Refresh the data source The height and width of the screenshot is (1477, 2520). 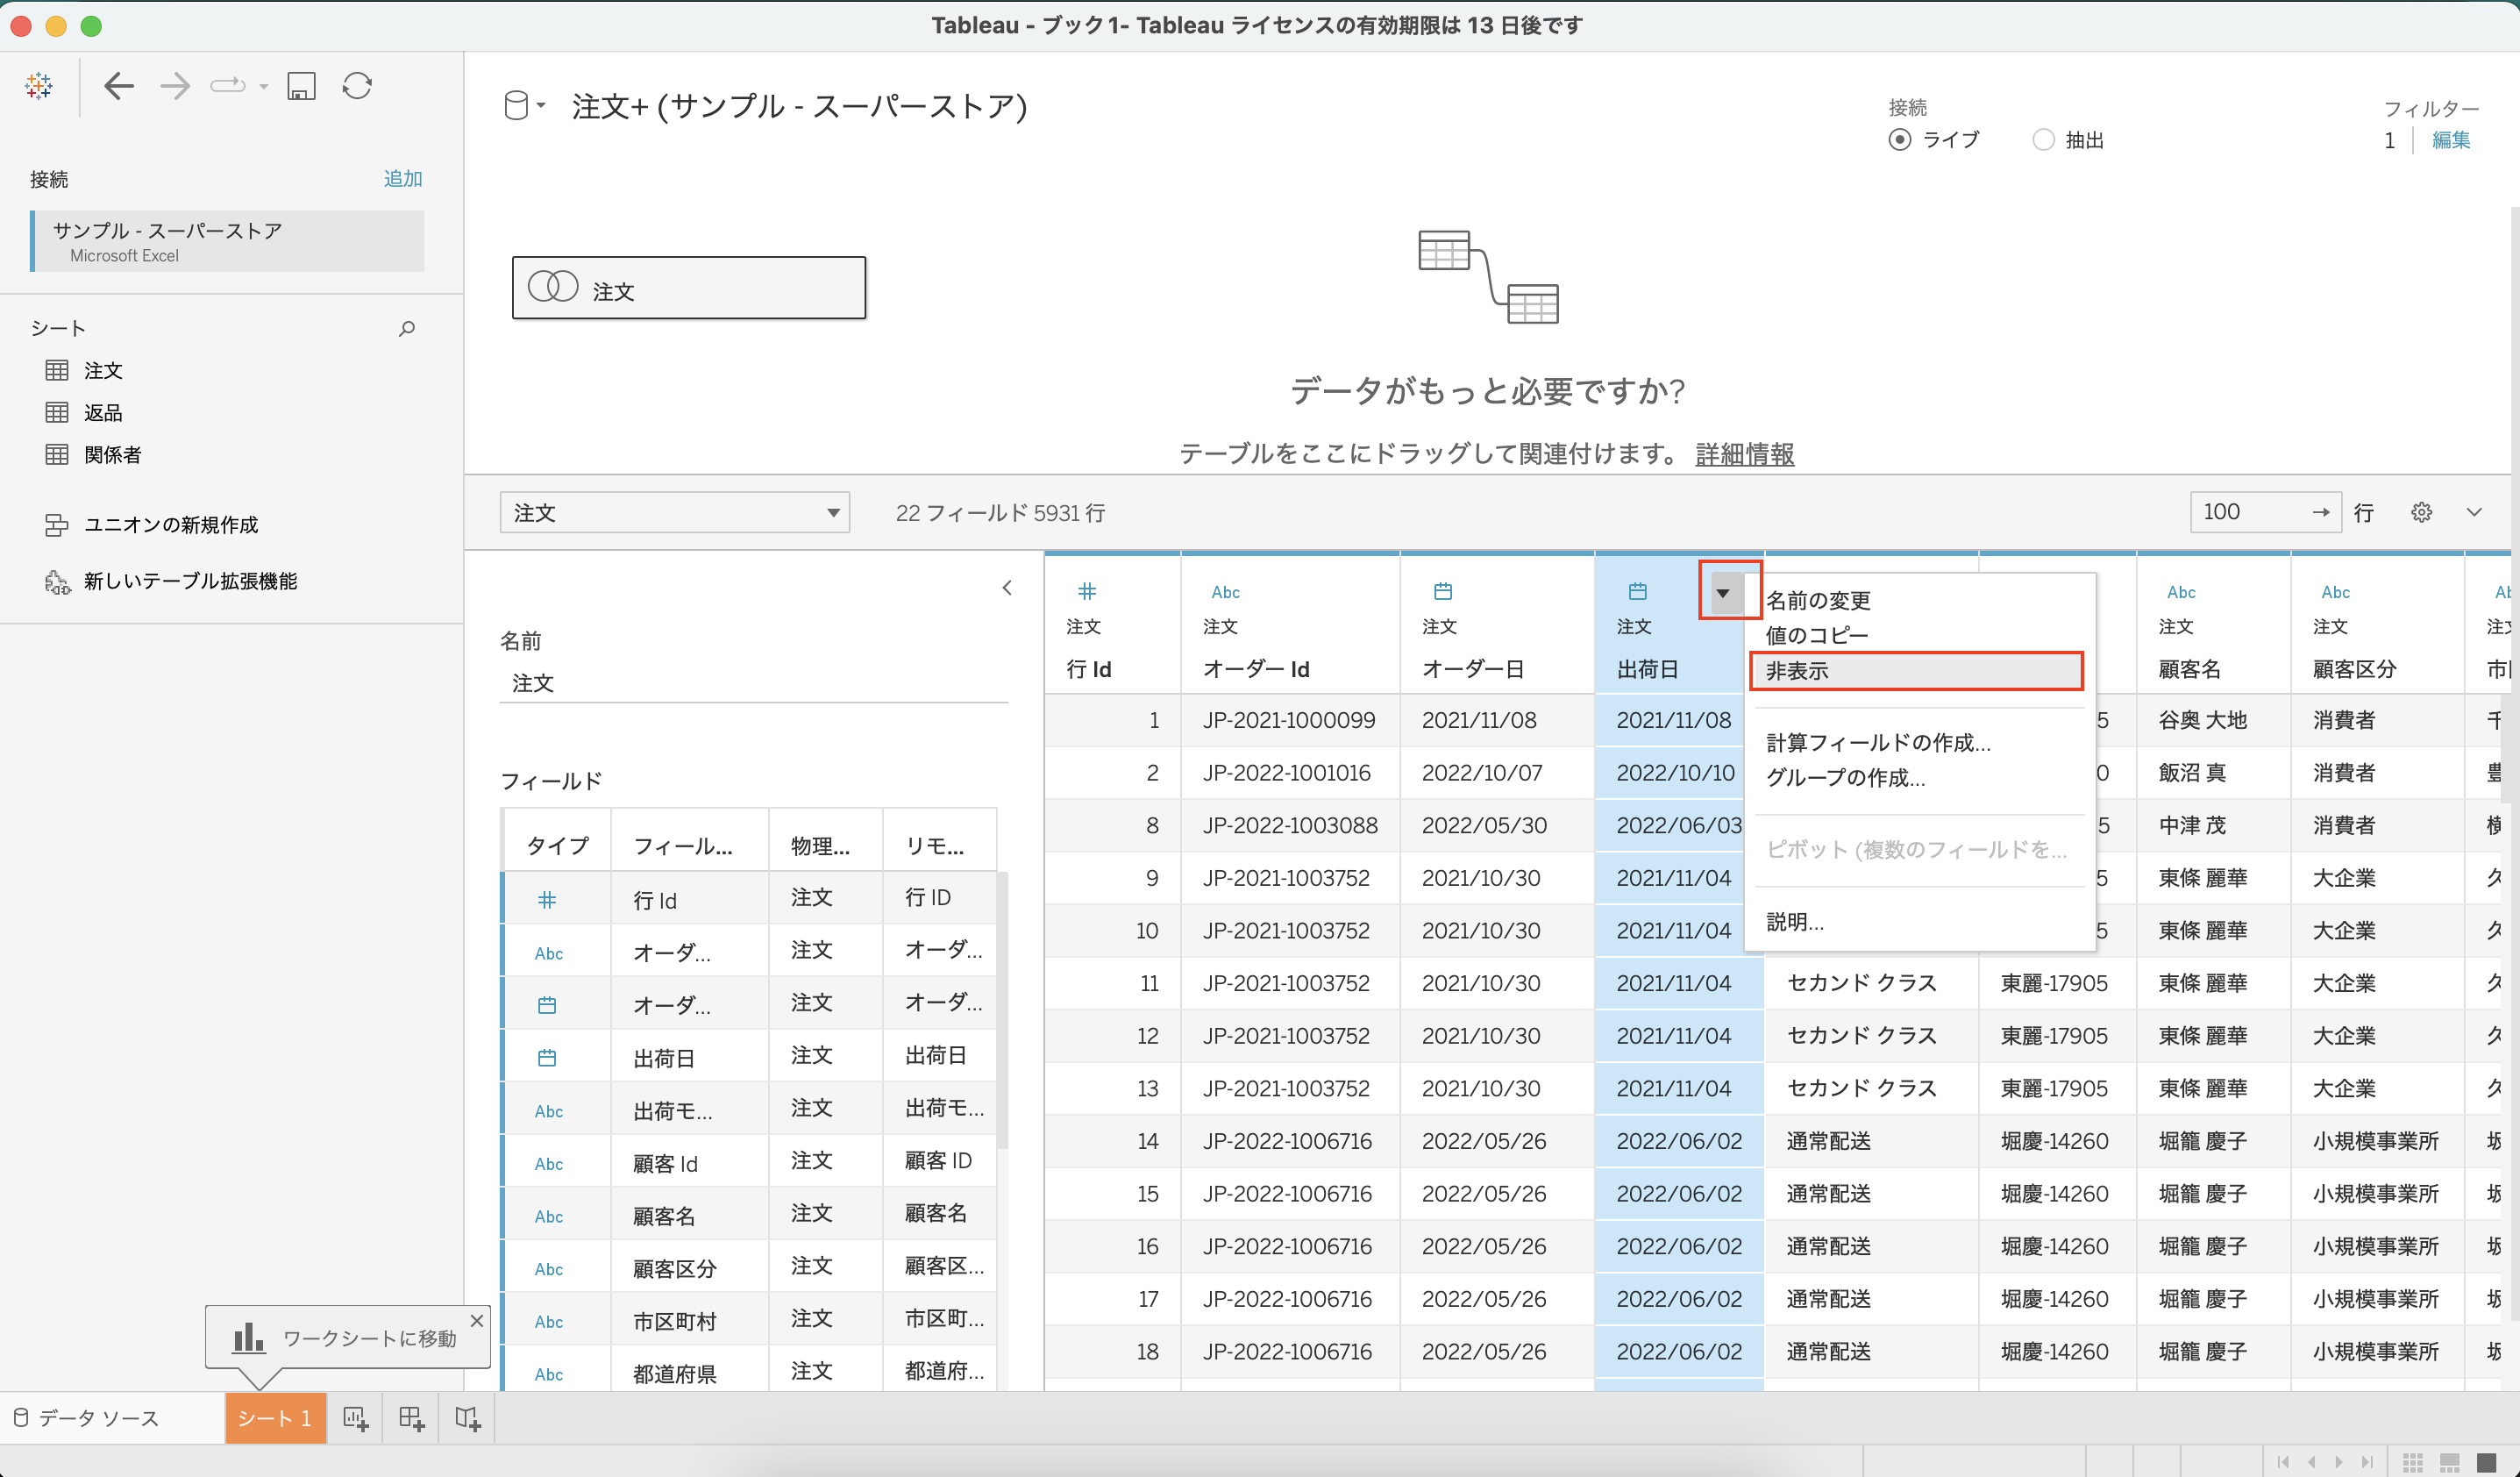point(357,86)
